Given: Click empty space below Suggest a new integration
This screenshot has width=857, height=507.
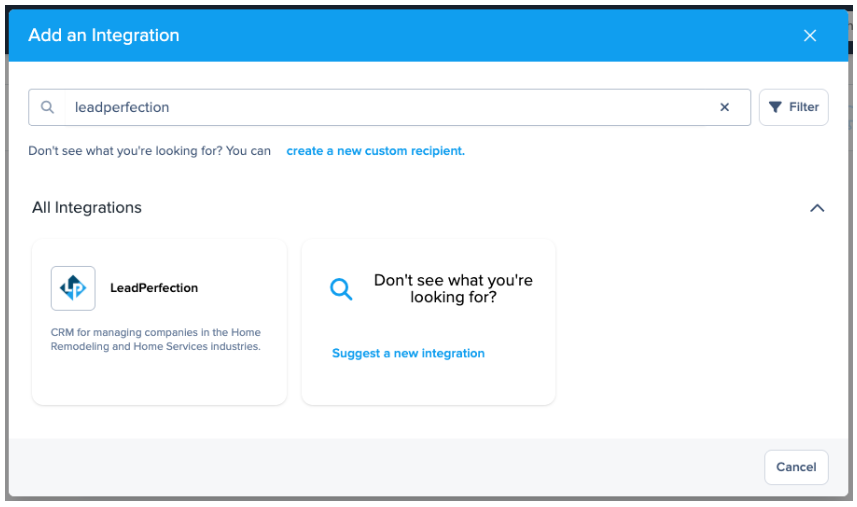Looking at the screenshot, I should point(428,383).
